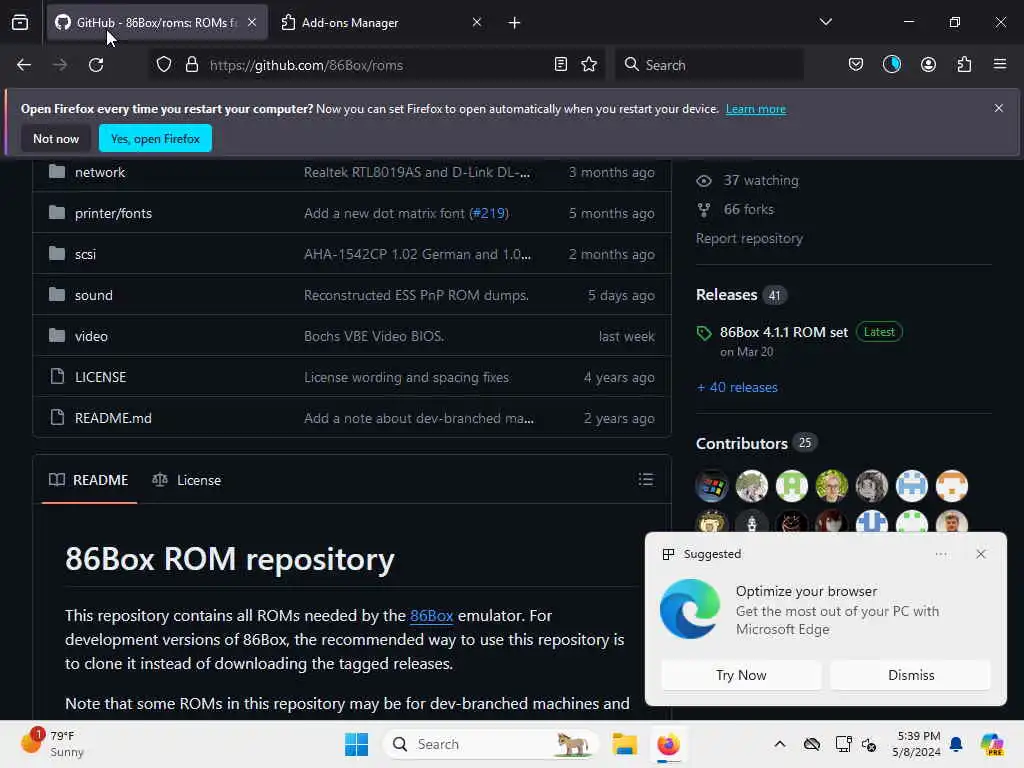Open the Save to Pocket button

pos(856,65)
